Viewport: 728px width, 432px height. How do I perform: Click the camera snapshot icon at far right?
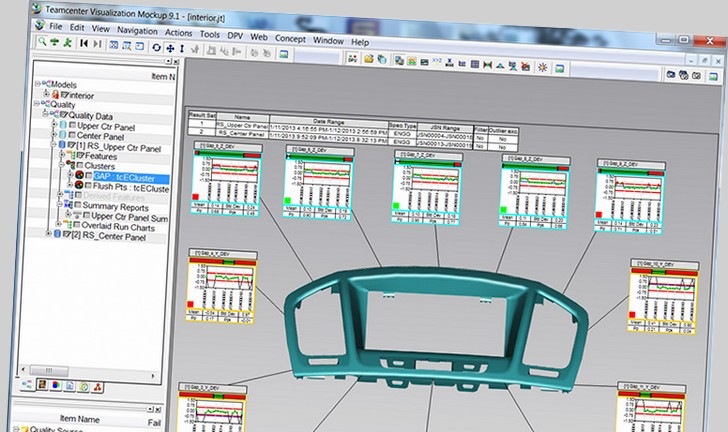(670, 74)
